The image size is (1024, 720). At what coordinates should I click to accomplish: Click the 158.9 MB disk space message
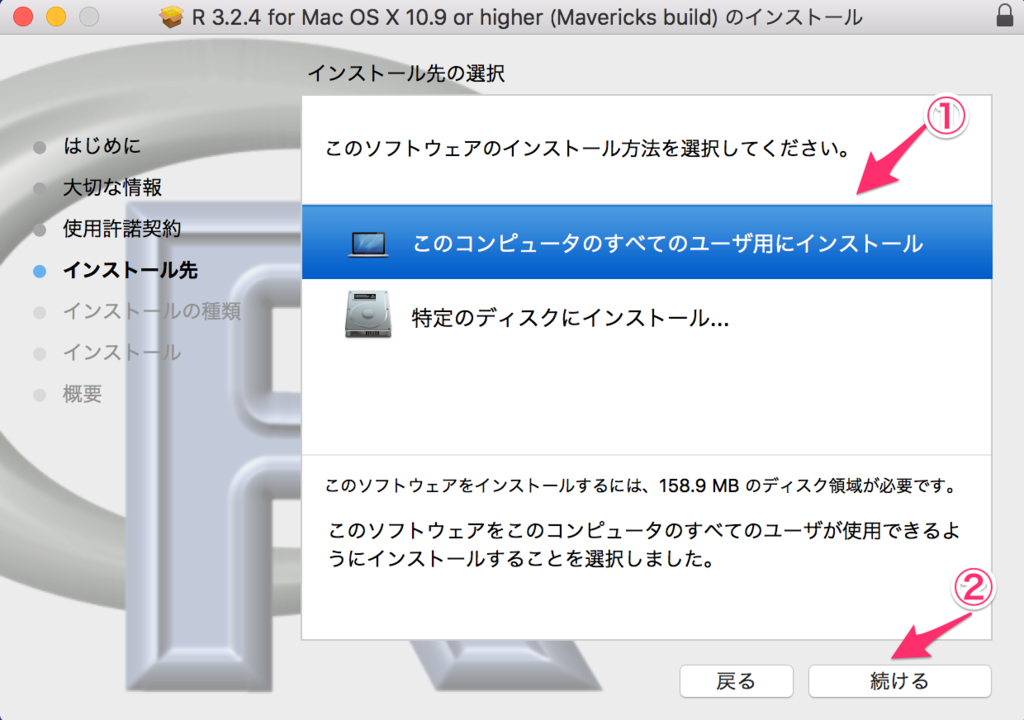pos(641,486)
